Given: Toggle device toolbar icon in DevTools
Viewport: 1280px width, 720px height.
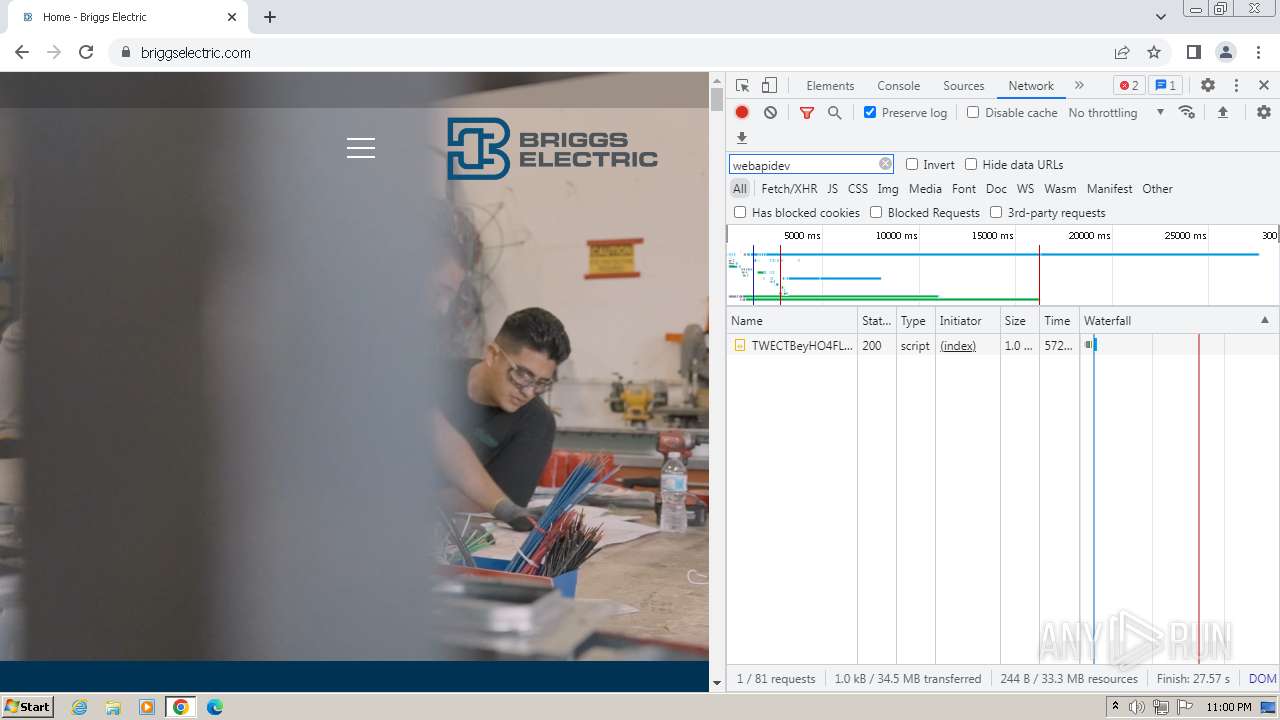Looking at the screenshot, I should 769,86.
